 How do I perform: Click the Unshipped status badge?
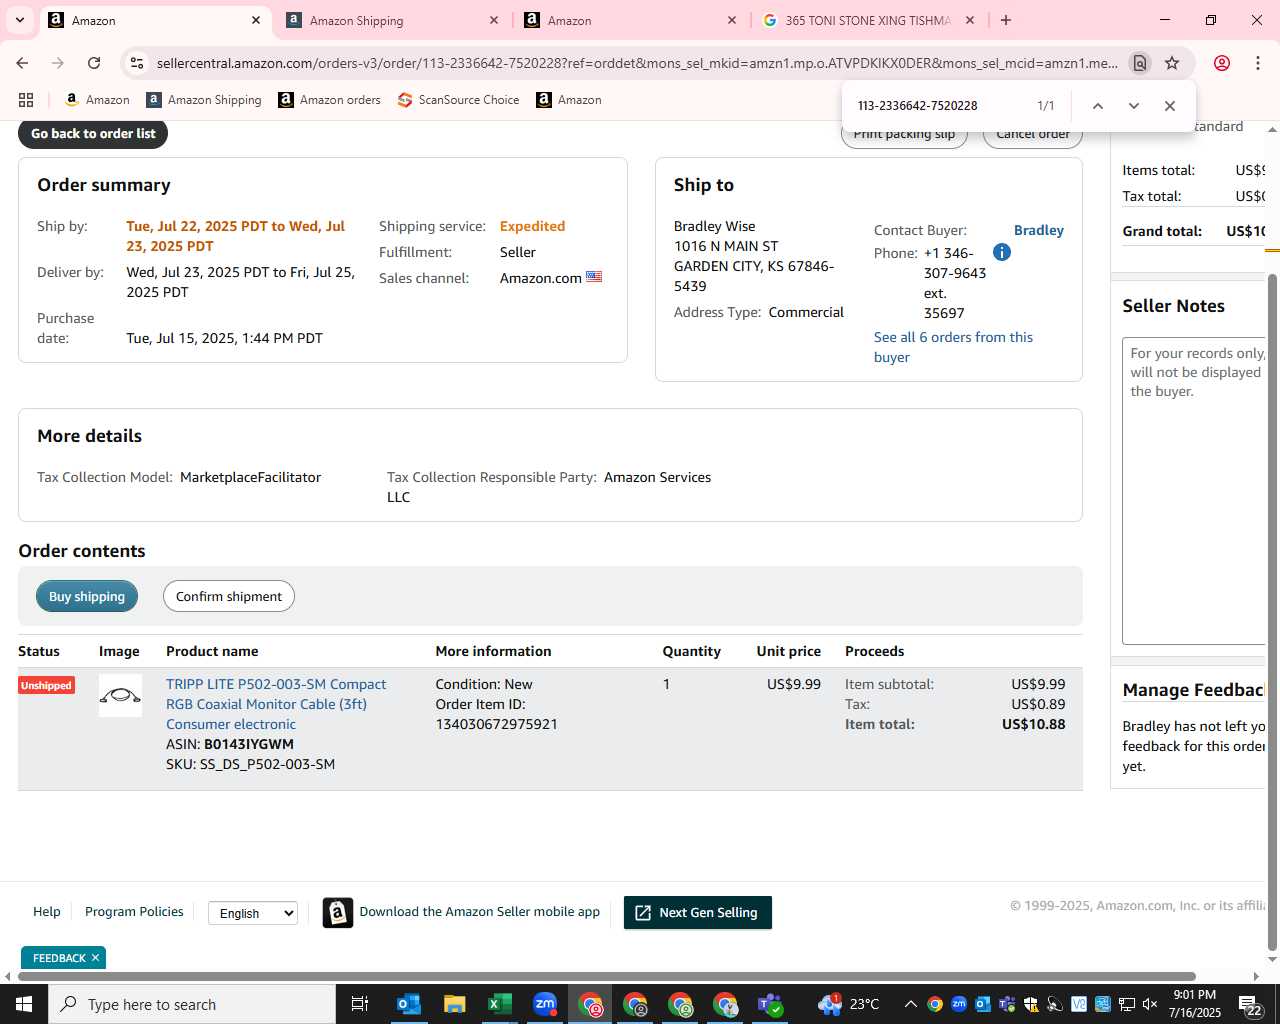(46, 685)
